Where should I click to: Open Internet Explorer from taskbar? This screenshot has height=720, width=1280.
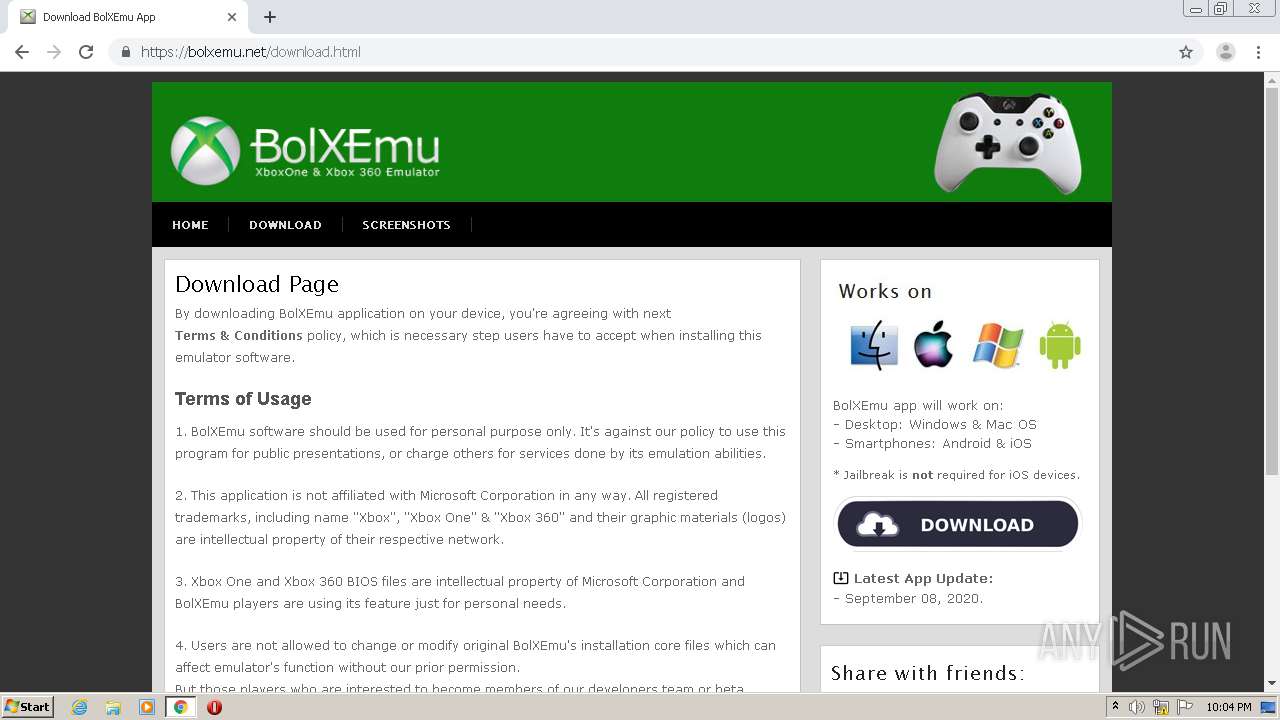click(79, 707)
